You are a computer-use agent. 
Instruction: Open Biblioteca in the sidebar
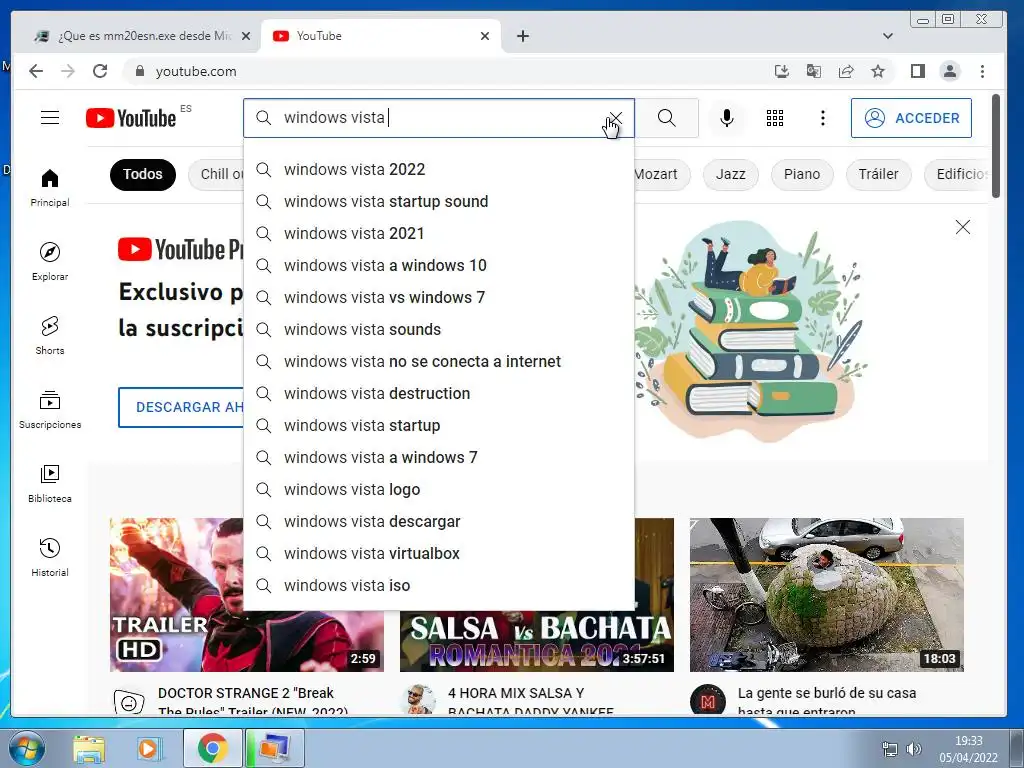click(50, 483)
